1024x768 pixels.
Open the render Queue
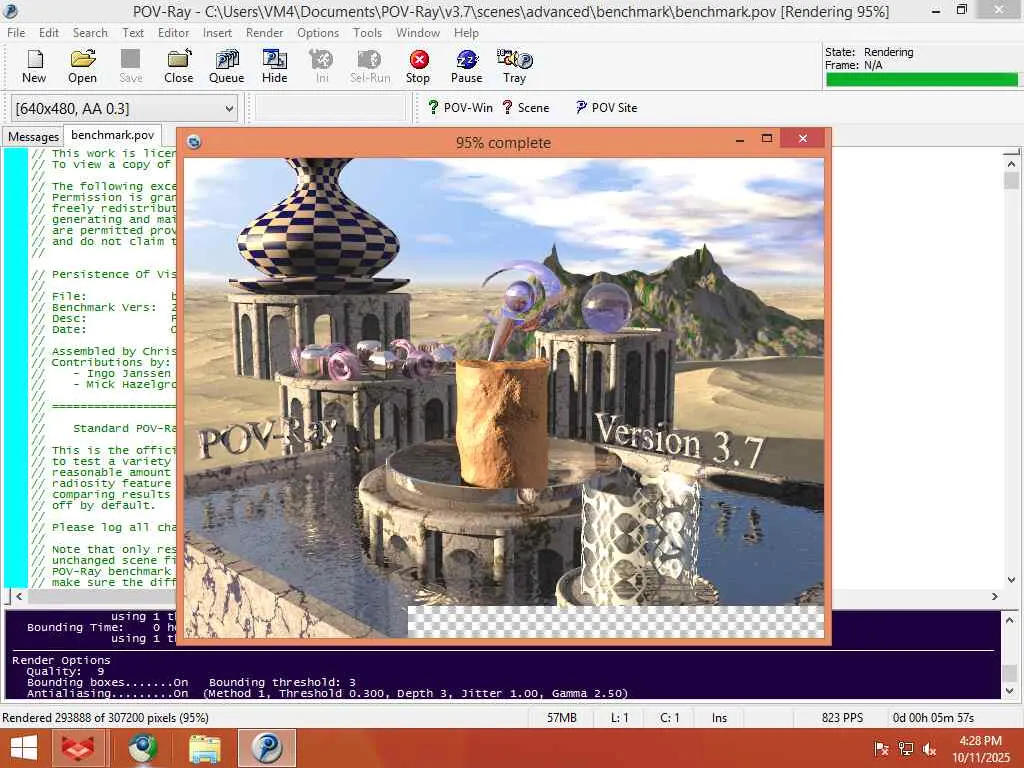[x=227, y=67]
